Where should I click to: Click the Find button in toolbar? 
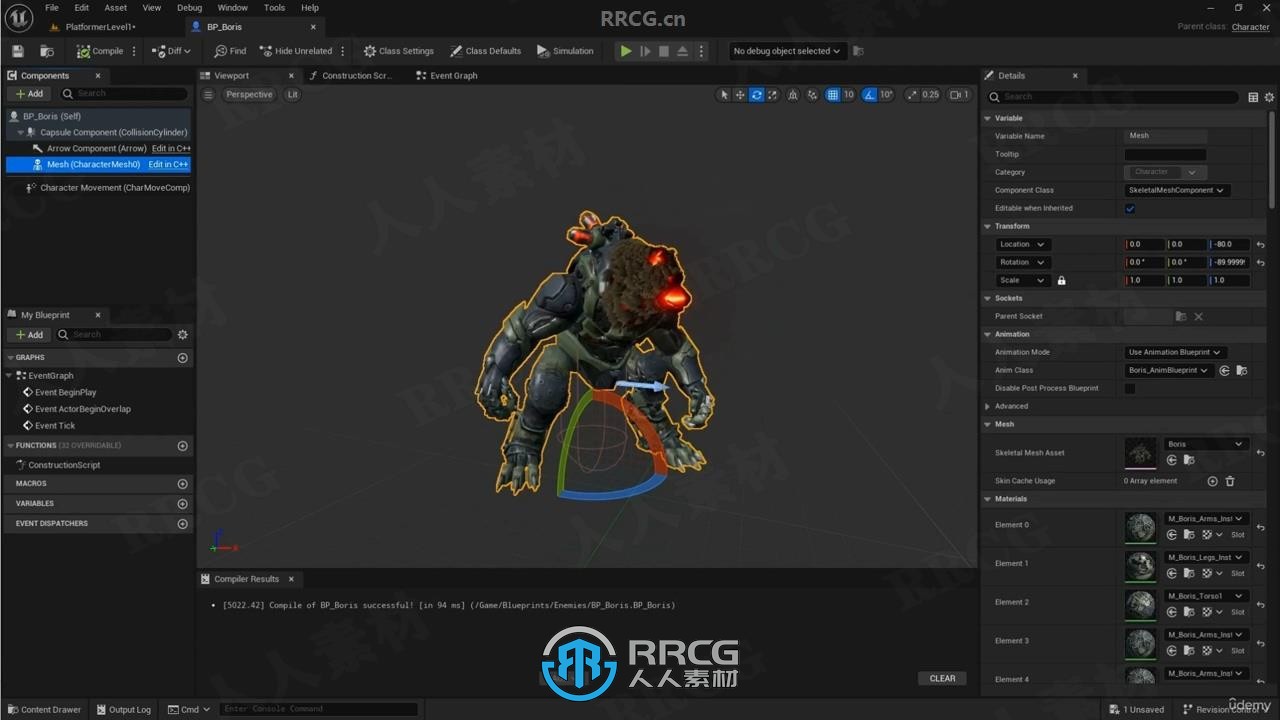coord(230,51)
